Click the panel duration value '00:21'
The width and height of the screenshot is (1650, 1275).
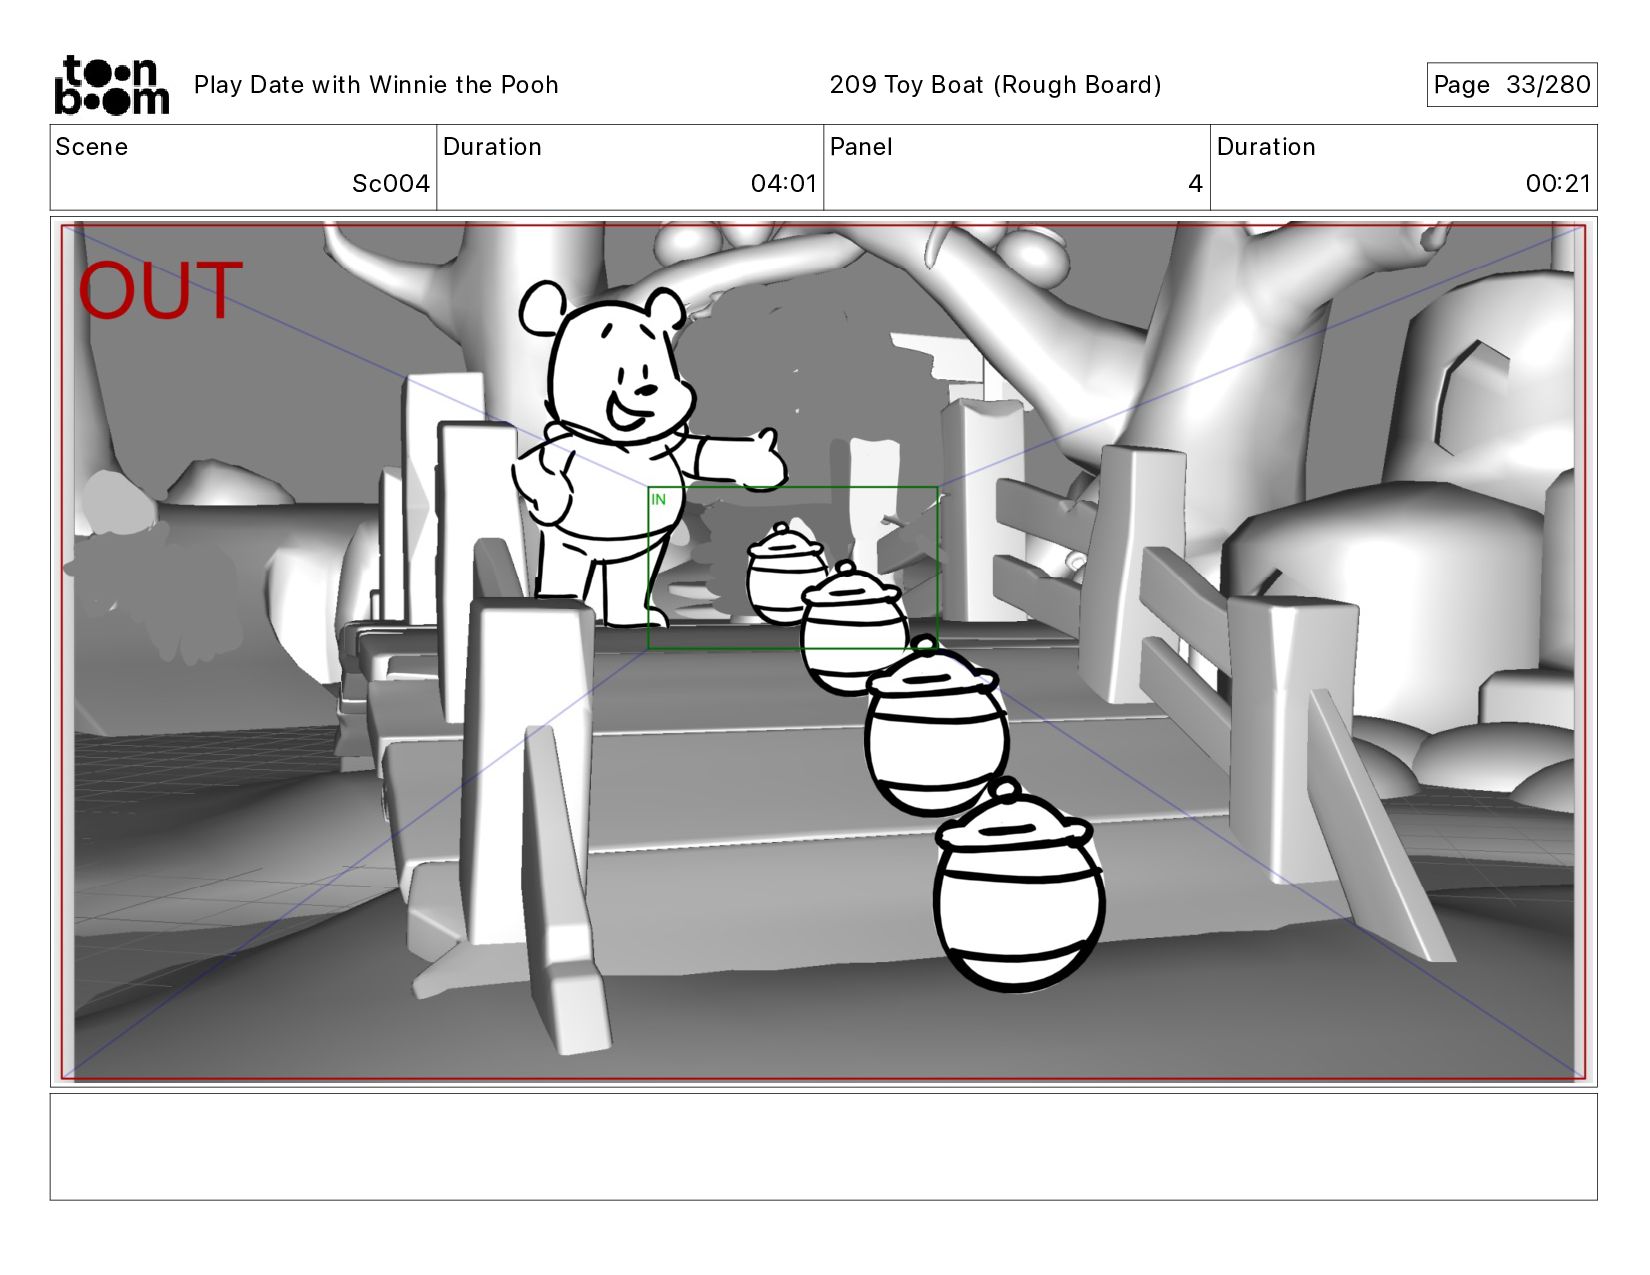pos(1558,184)
